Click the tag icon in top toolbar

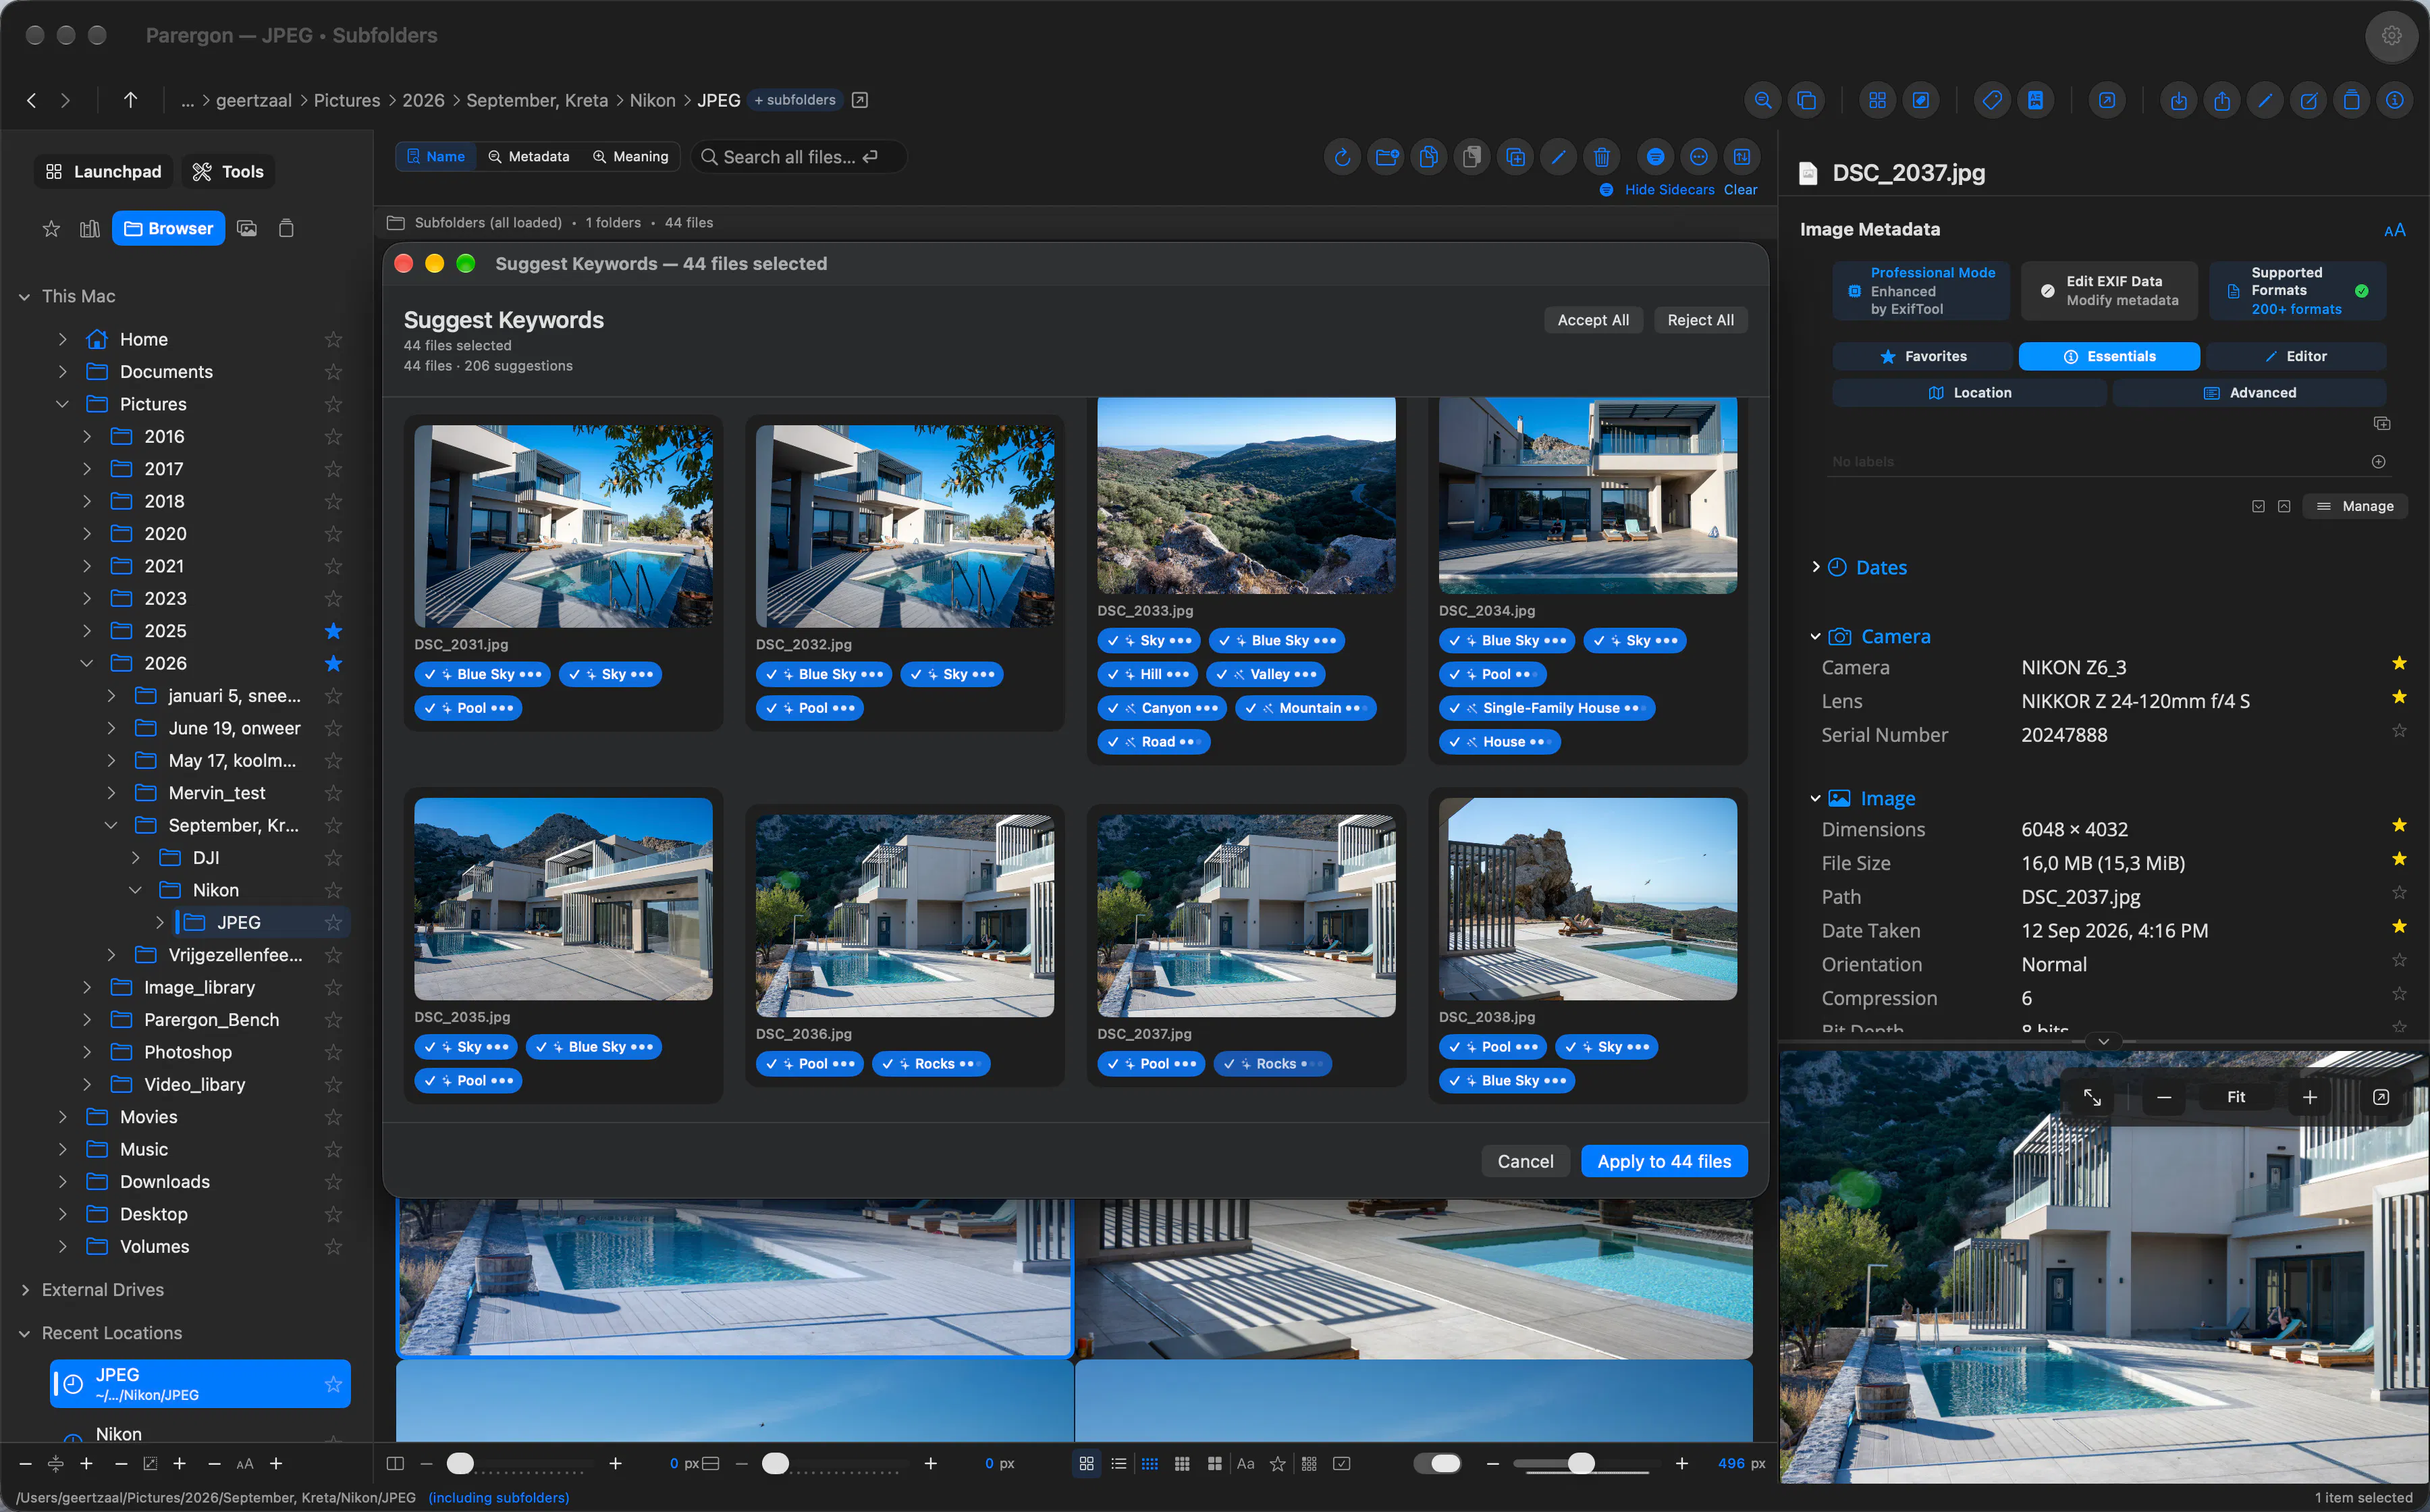1992,100
